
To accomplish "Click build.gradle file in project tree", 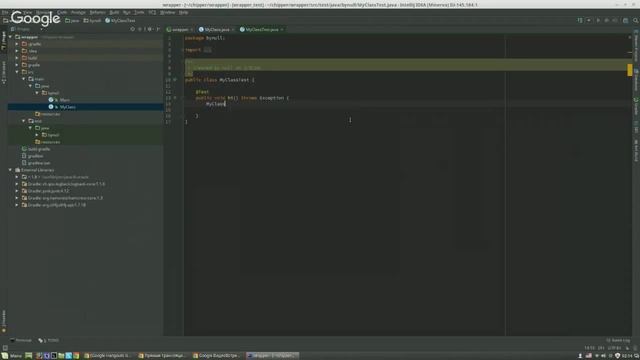I will (36, 149).
